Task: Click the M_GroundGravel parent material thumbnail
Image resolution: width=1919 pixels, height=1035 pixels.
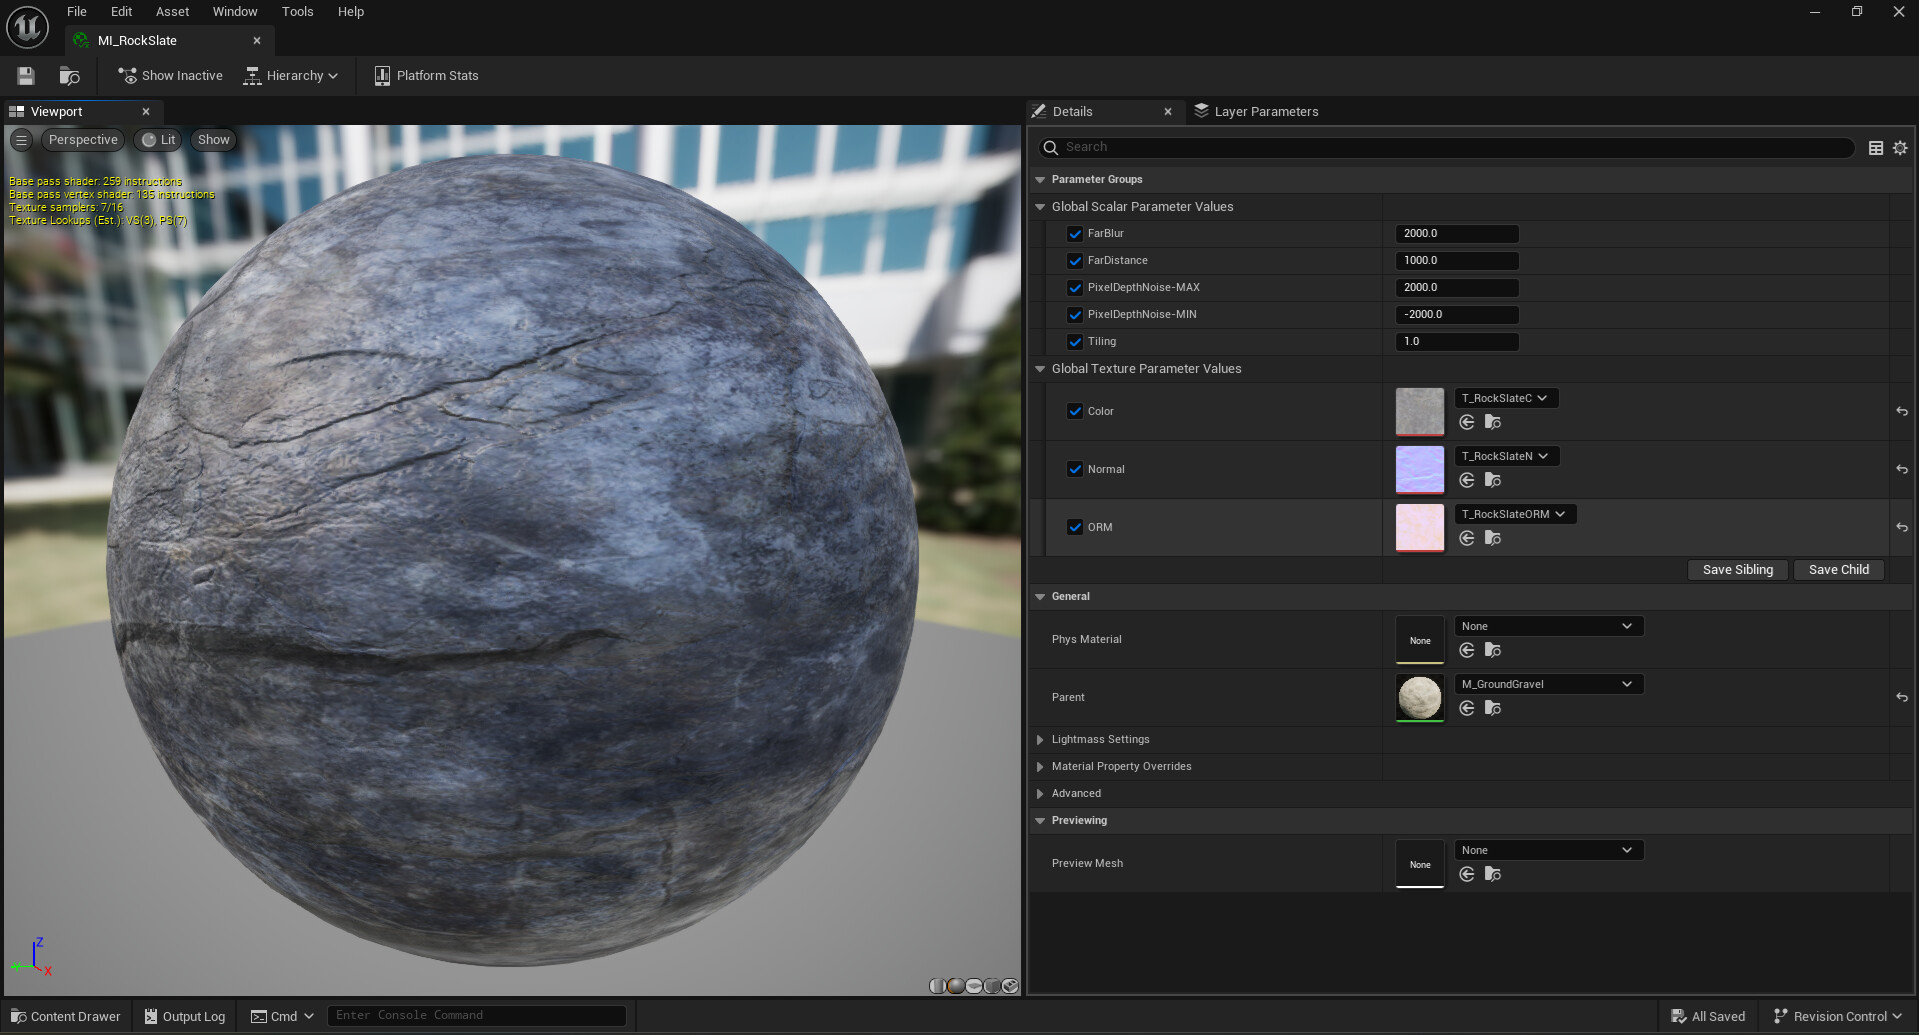Action: (x=1419, y=697)
